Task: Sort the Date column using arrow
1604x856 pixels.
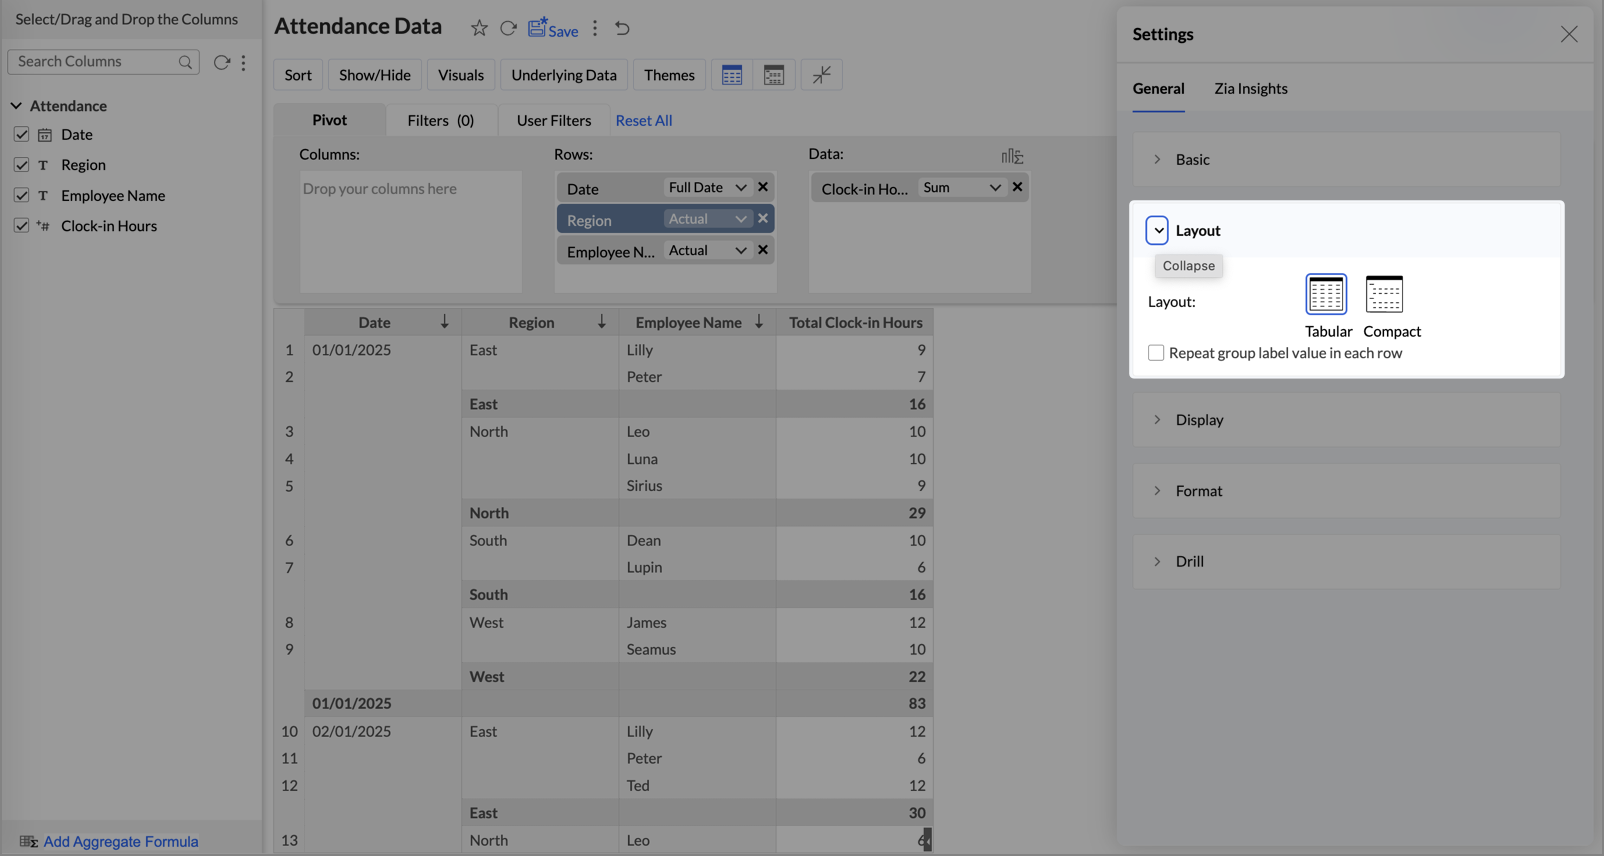Action: tap(444, 322)
